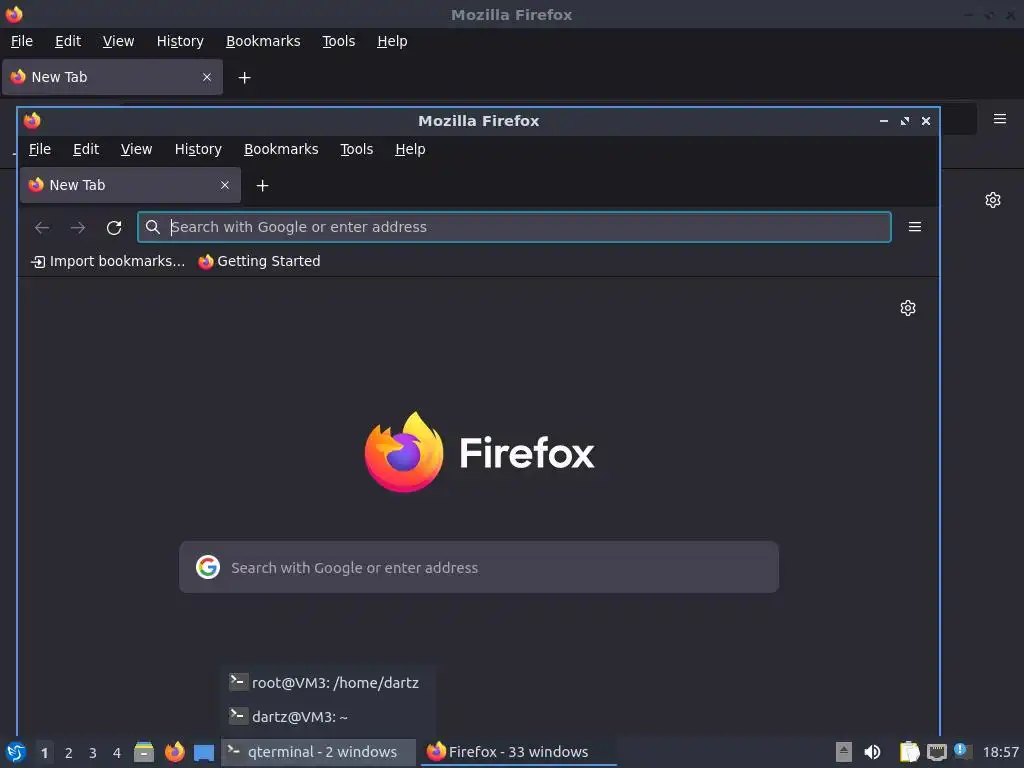Open the update notifier tray icon

(962, 751)
